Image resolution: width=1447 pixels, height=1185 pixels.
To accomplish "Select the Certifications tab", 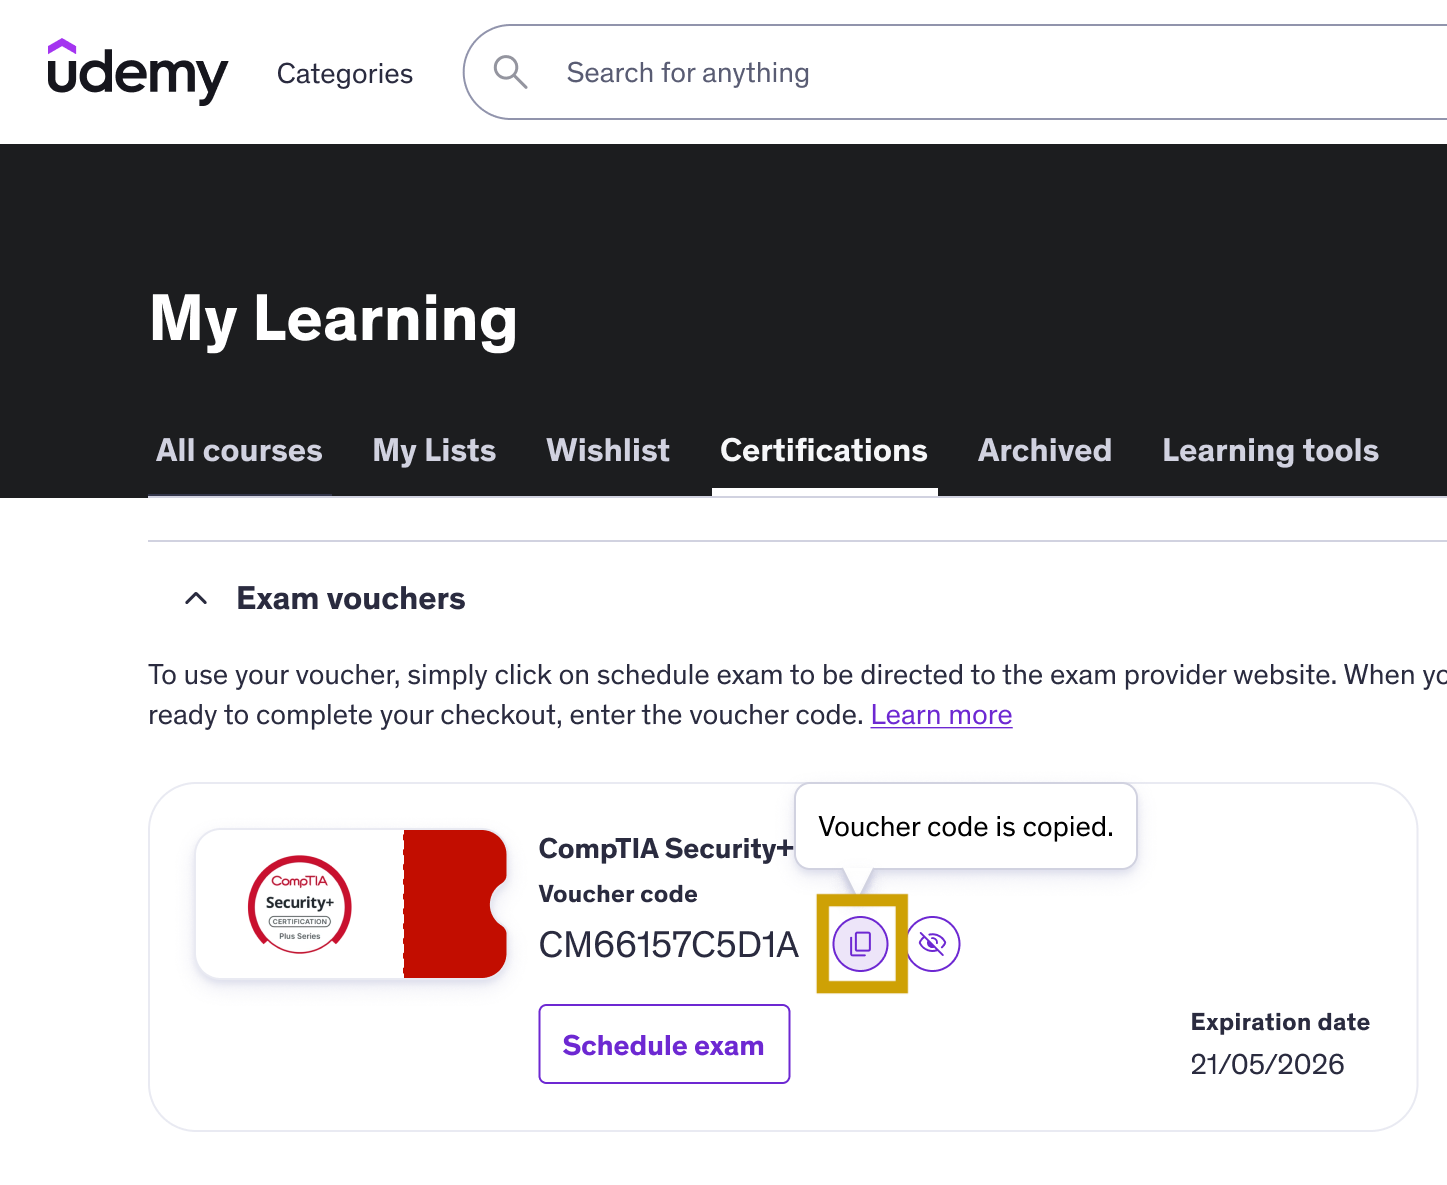I will 824,450.
